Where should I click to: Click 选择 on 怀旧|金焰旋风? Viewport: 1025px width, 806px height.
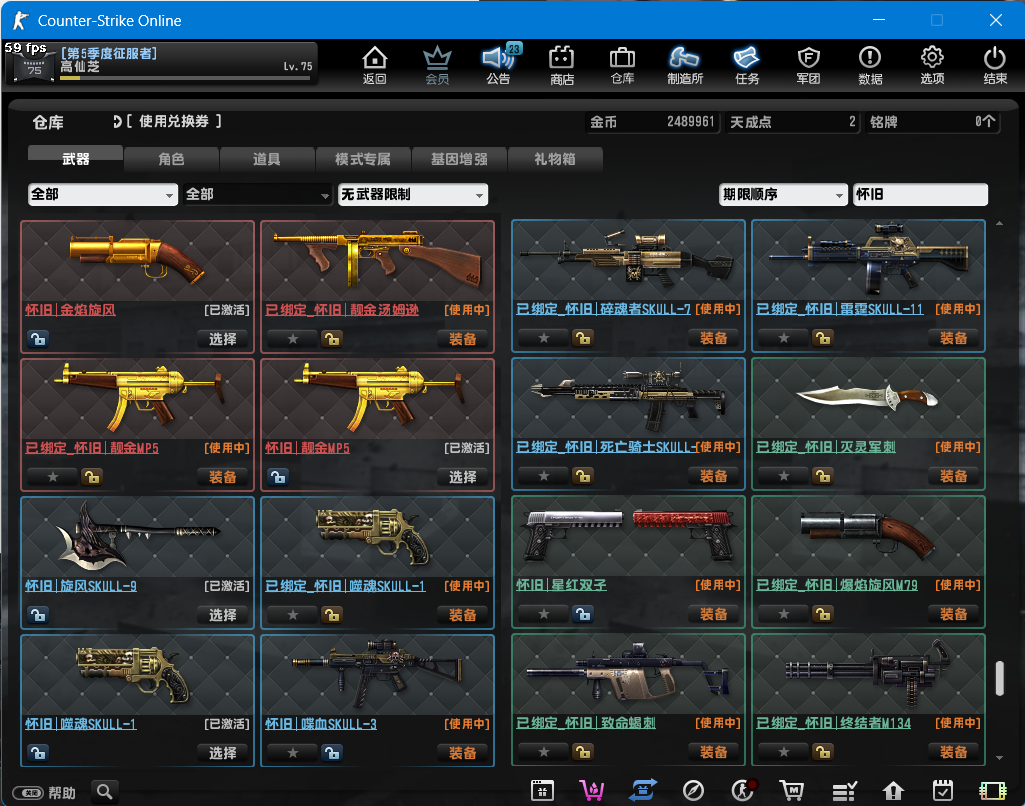[x=223, y=339]
